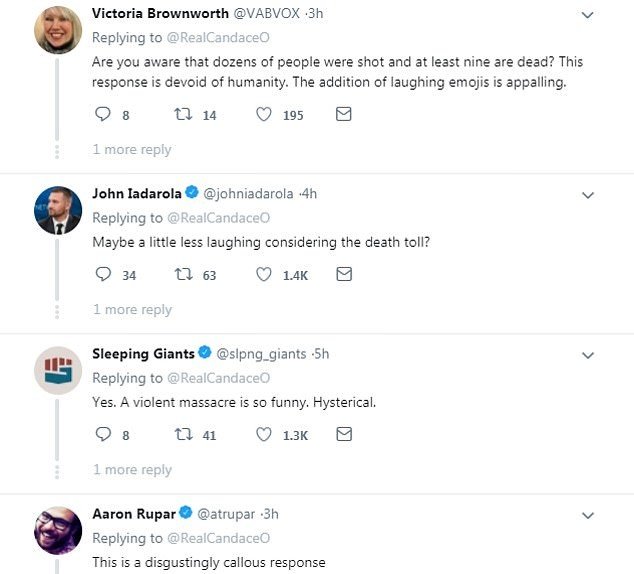The width and height of the screenshot is (634, 574).
Task: Like the Sleeping Giants tweet
Action: pos(264,435)
